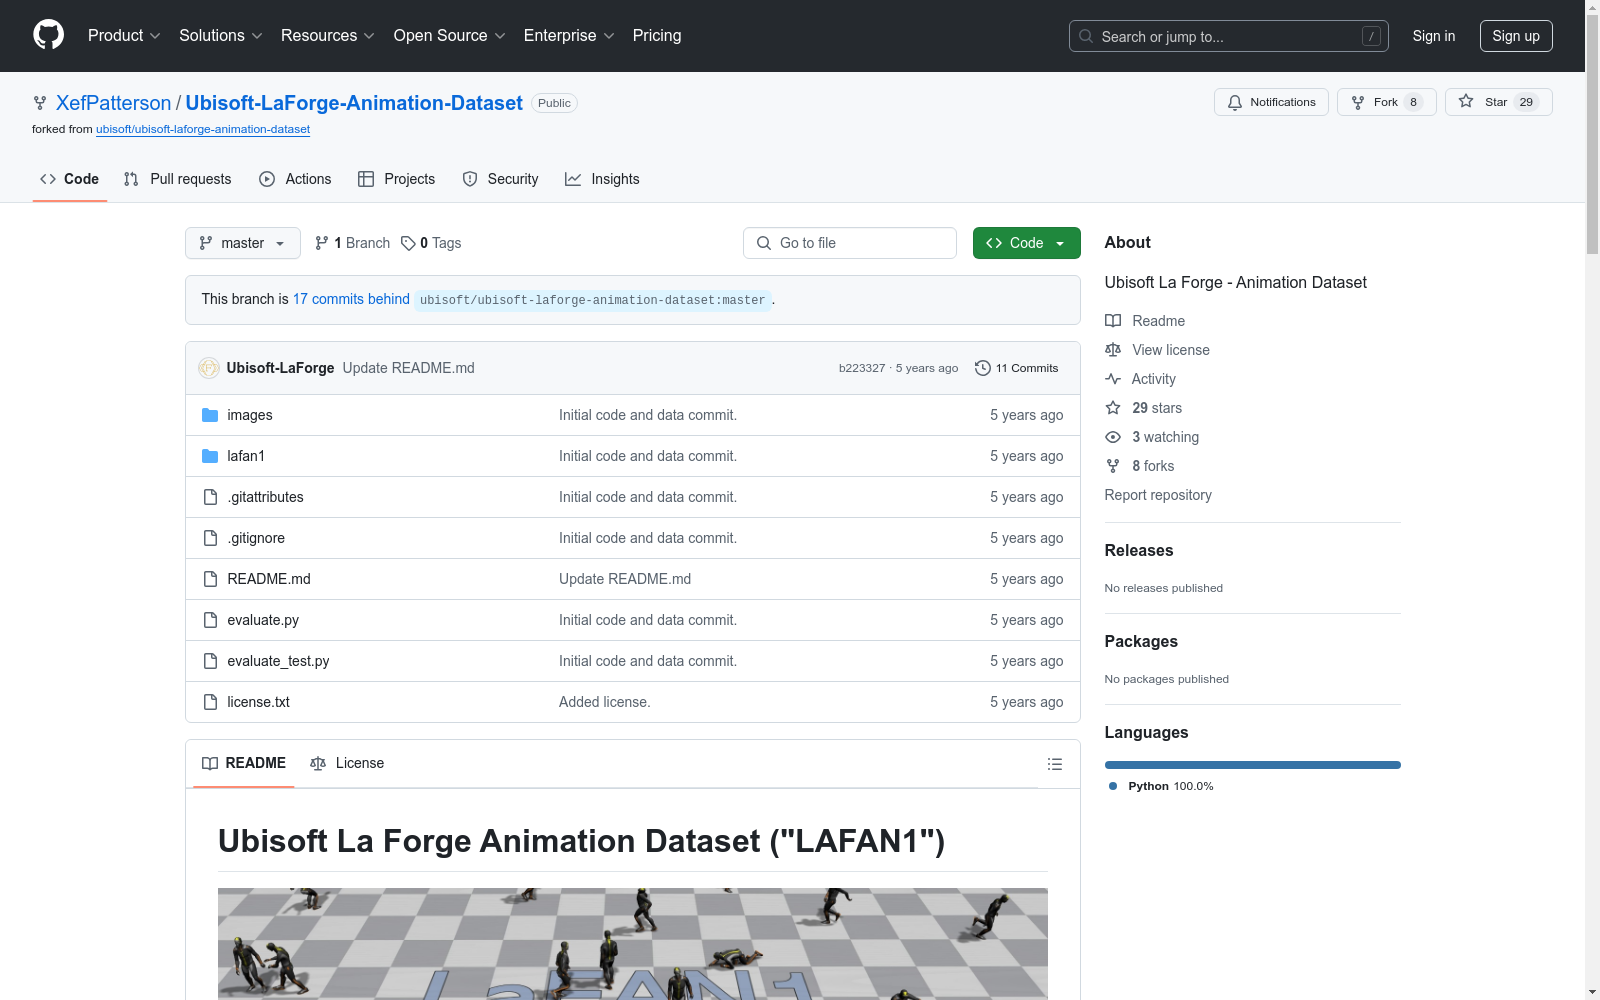1600x1000 pixels.
Task: Open the Added license. commit message
Action: click(604, 702)
